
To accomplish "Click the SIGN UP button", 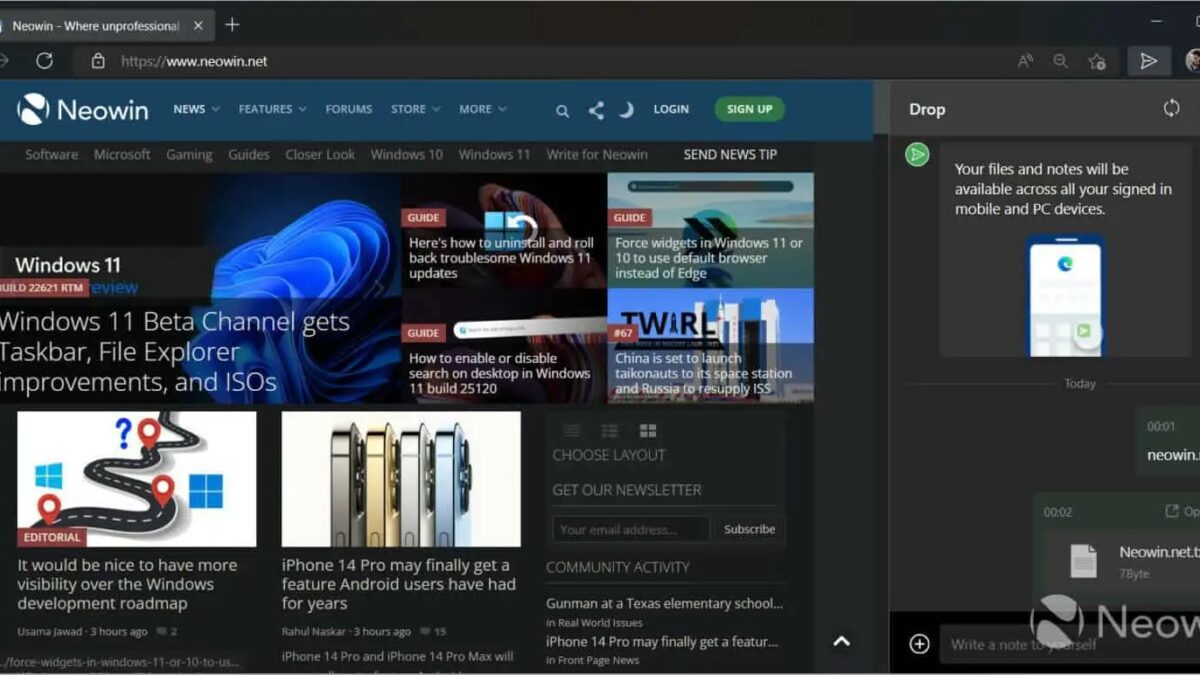I will [x=749, y=109].
